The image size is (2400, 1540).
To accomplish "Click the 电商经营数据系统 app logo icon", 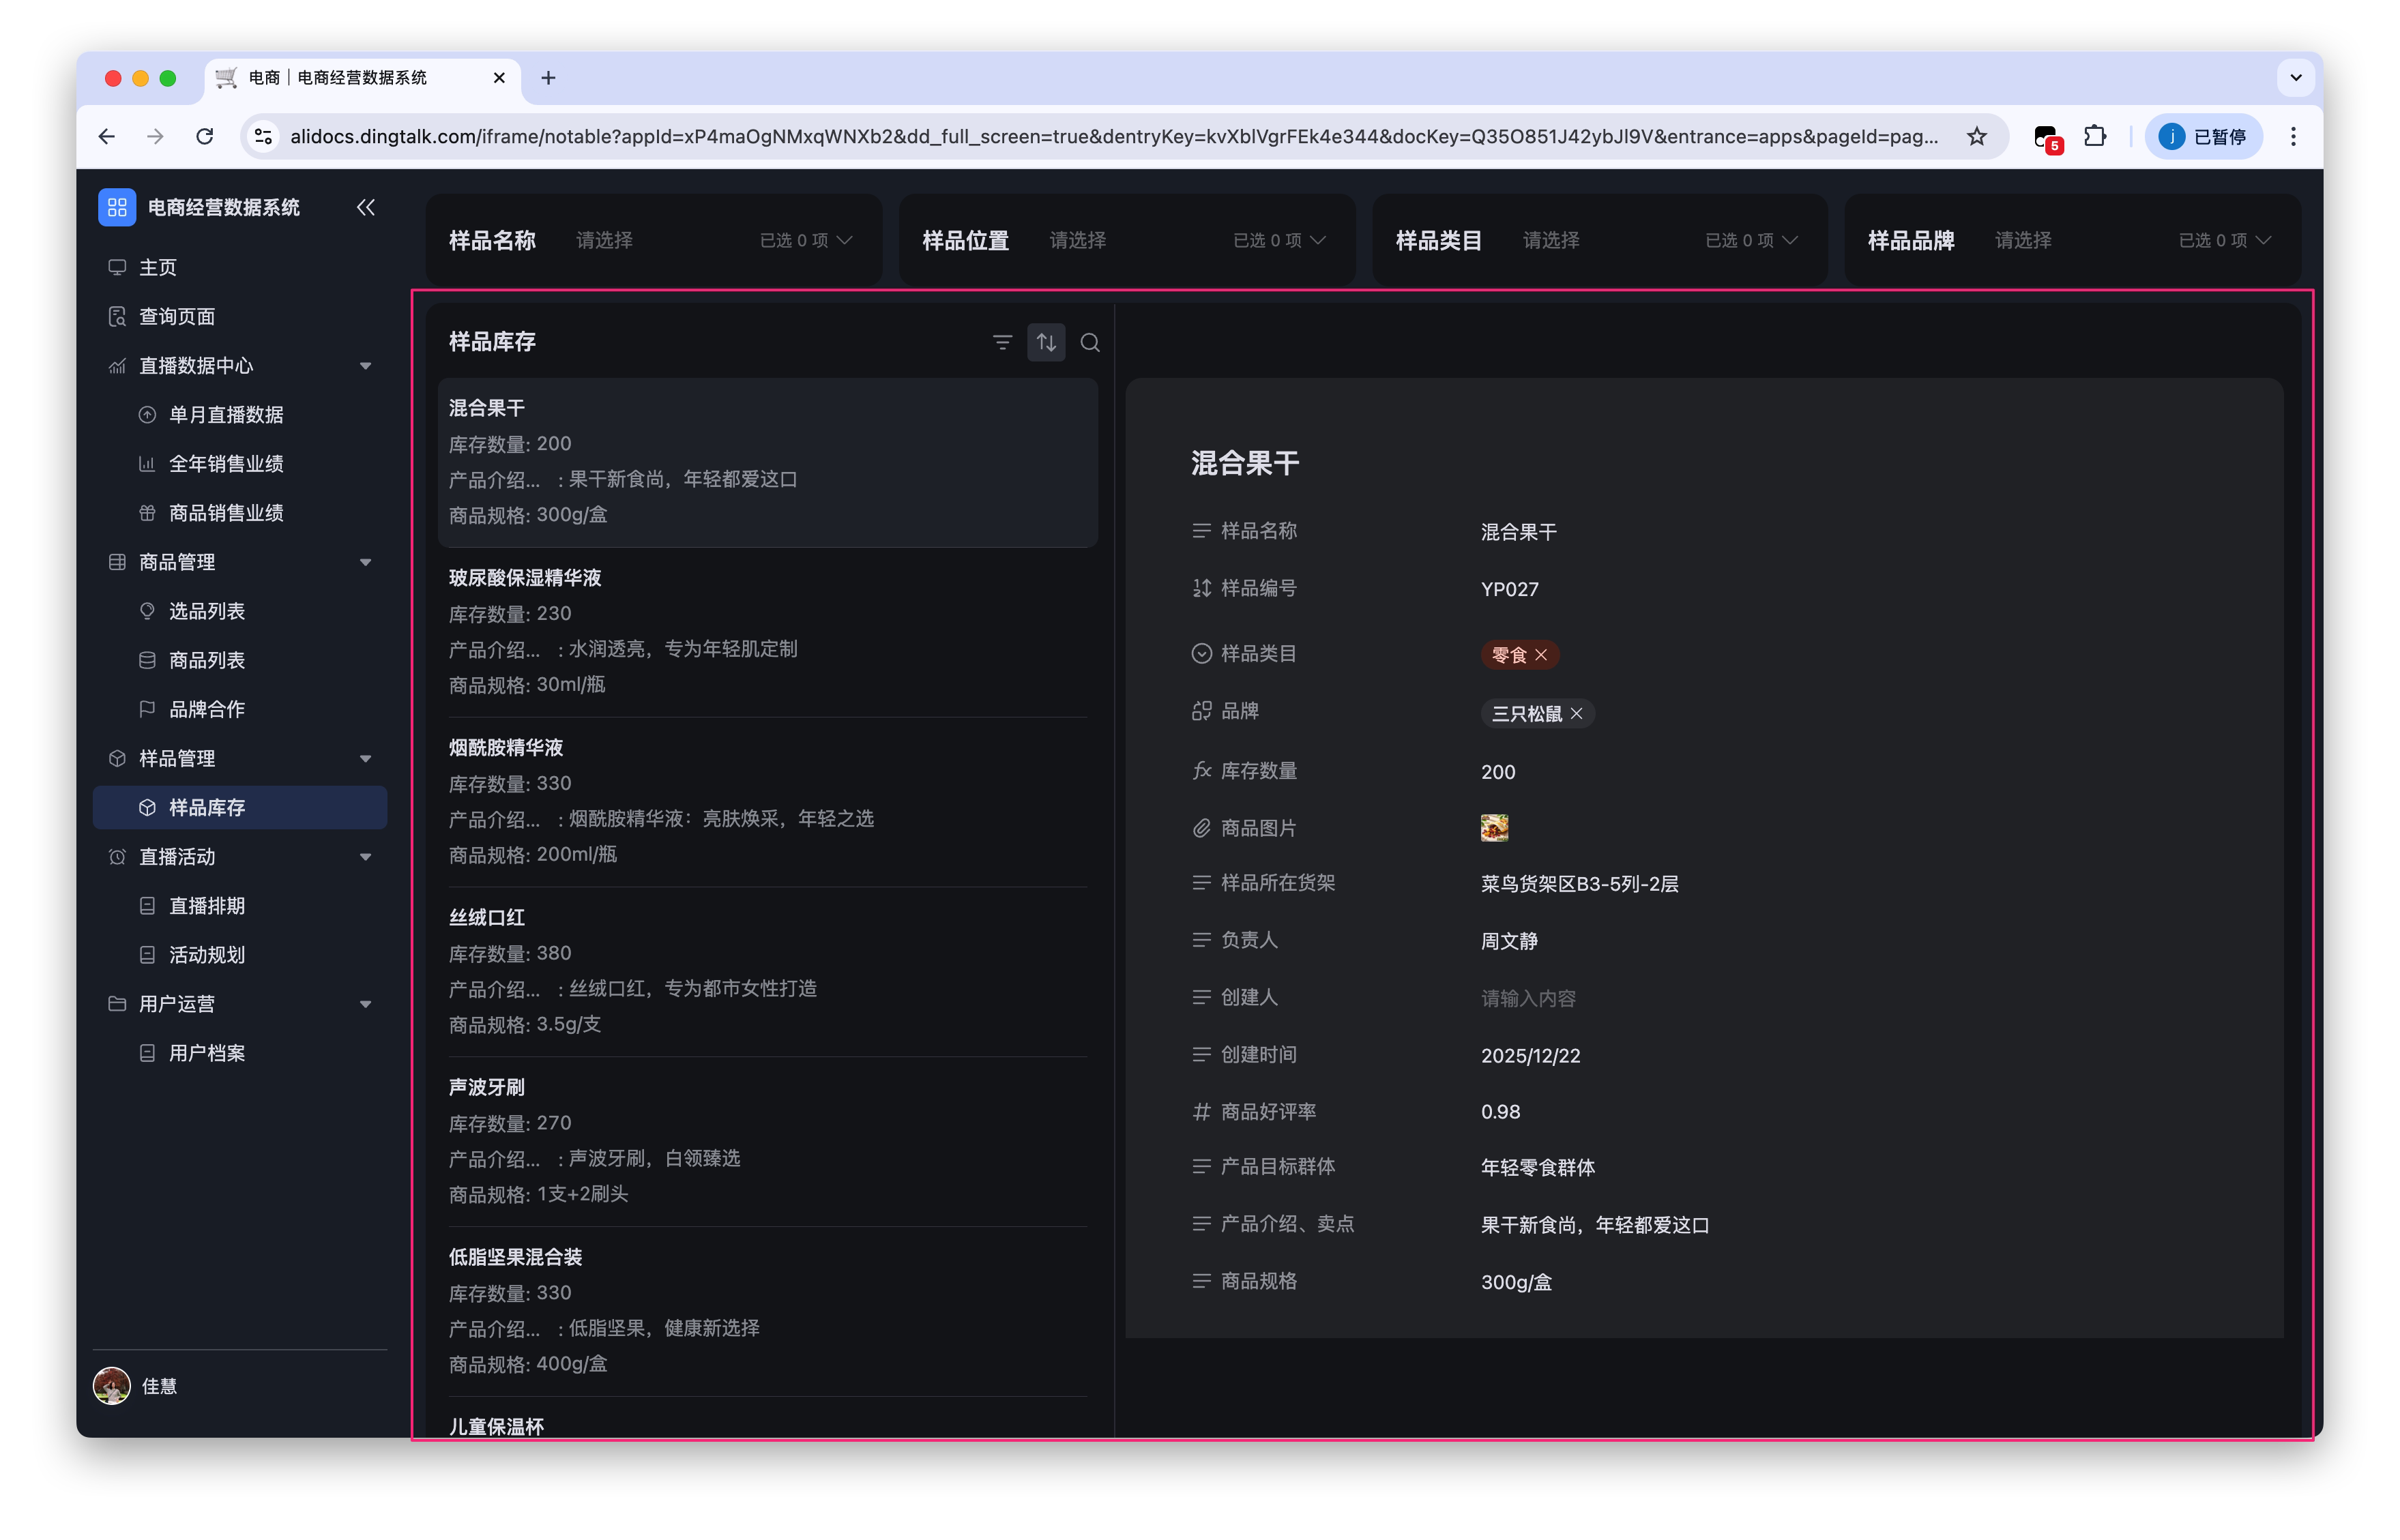I will [x=117, y=207].
